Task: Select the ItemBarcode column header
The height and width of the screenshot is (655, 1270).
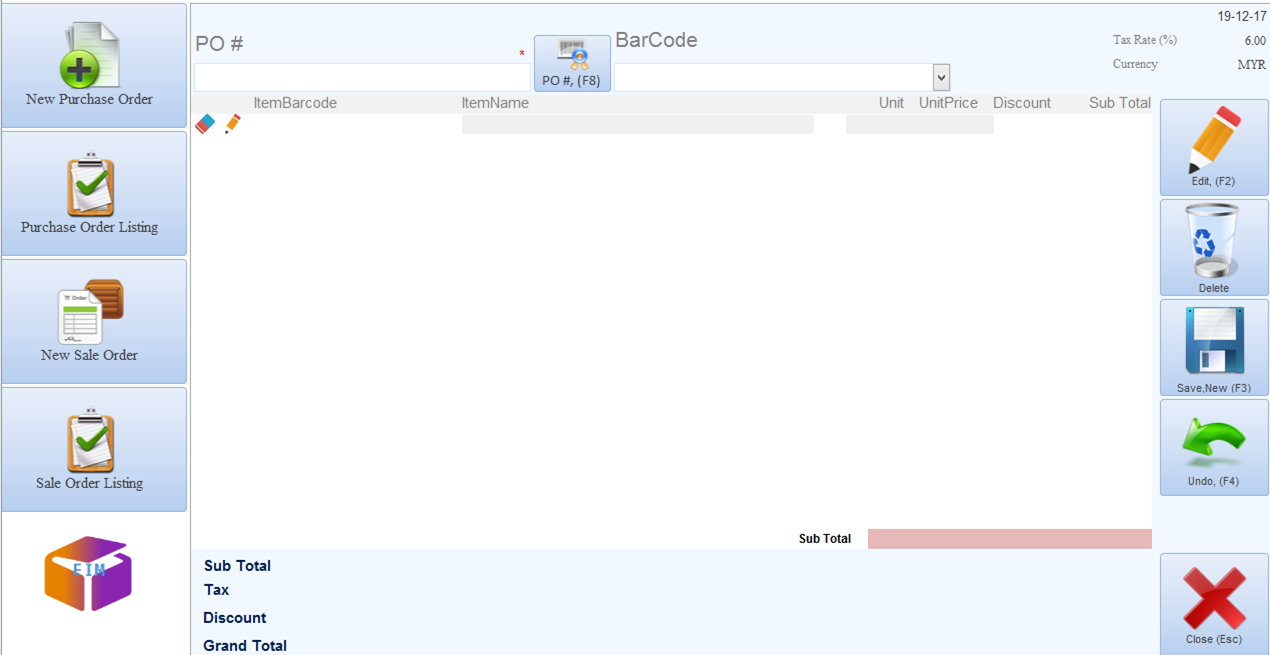Action: tap(295, 103)
